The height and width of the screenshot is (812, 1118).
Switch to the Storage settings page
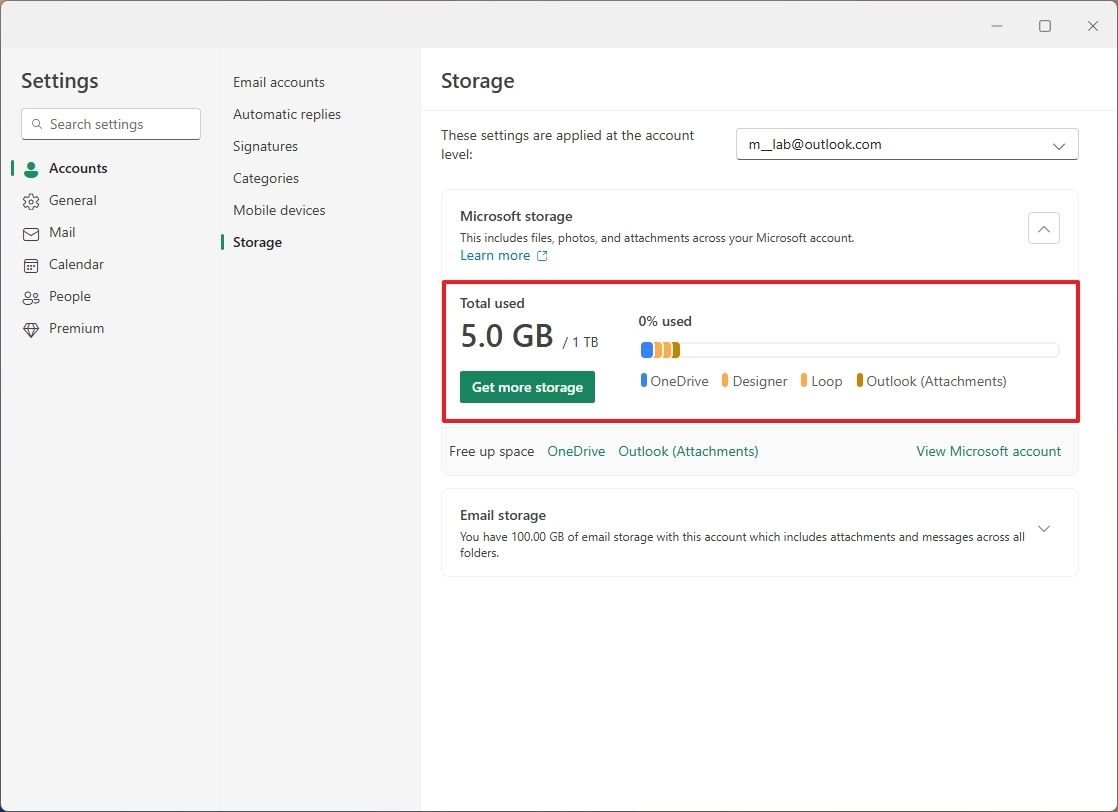(x=256, y=242)
